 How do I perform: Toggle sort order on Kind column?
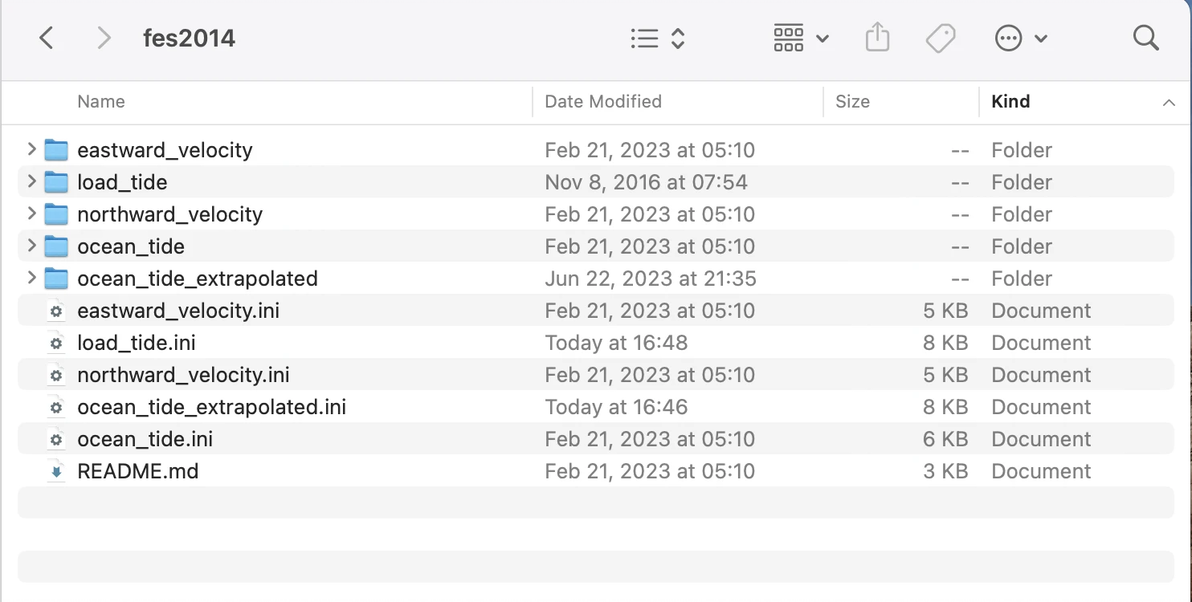pyautogui.click(x=1010, y=101)
